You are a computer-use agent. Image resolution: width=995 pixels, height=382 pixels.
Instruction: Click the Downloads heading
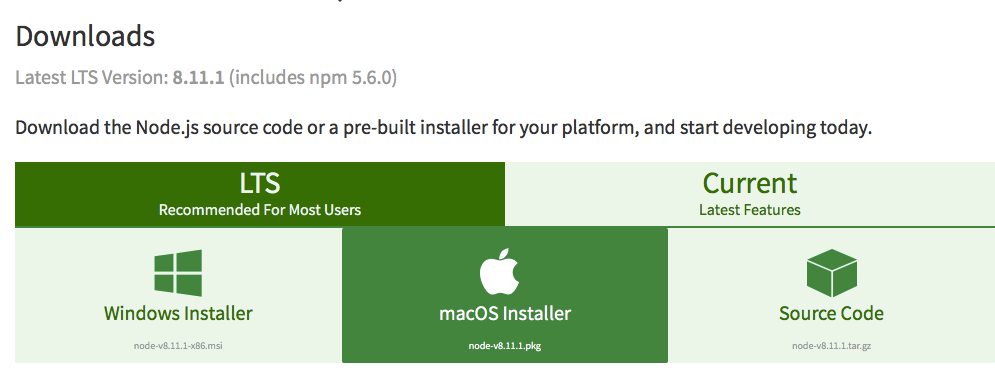coord(85,36)
